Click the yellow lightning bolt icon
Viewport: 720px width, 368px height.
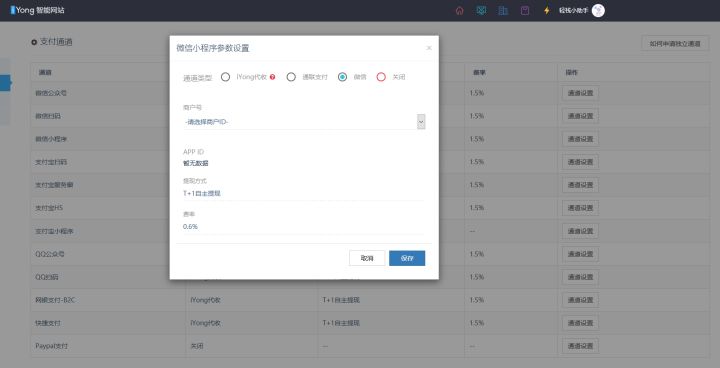point(546,11)
